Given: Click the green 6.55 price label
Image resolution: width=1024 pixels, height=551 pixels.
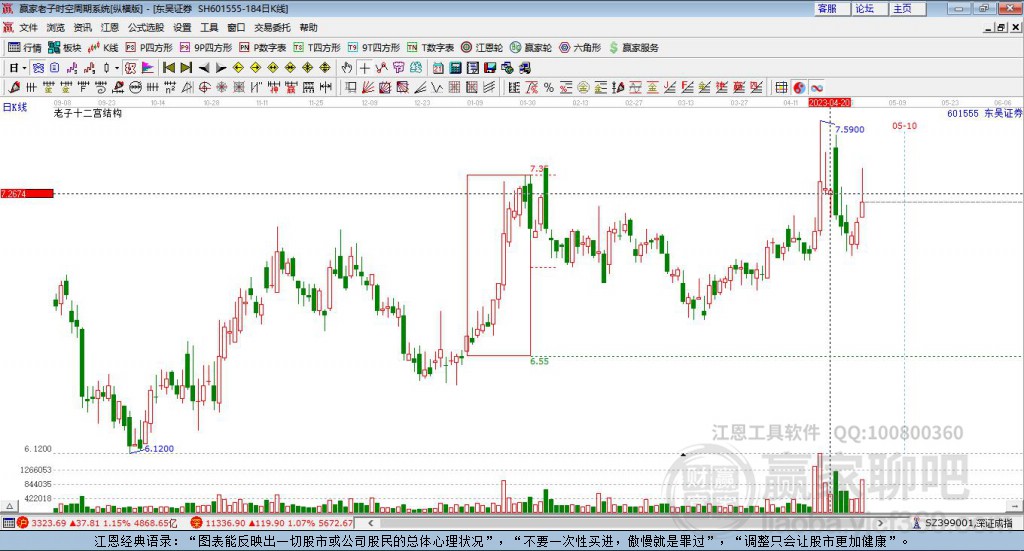Looking at the screenshot, I should (539, 361).
